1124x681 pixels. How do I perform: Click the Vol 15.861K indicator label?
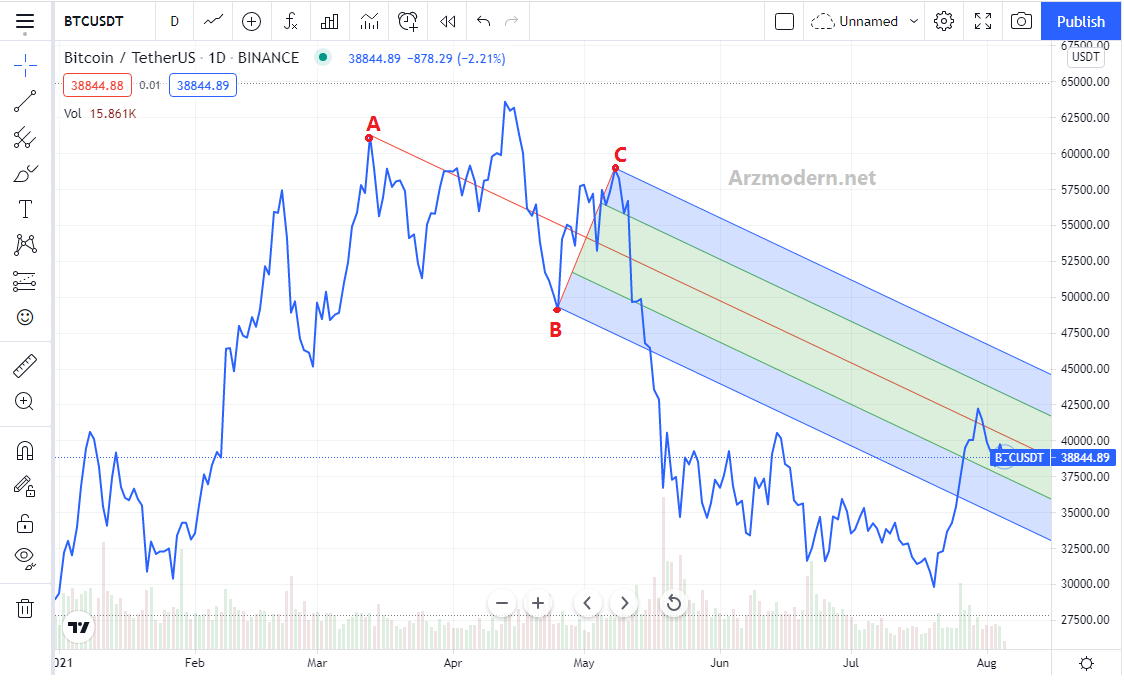tap(100, 113)
